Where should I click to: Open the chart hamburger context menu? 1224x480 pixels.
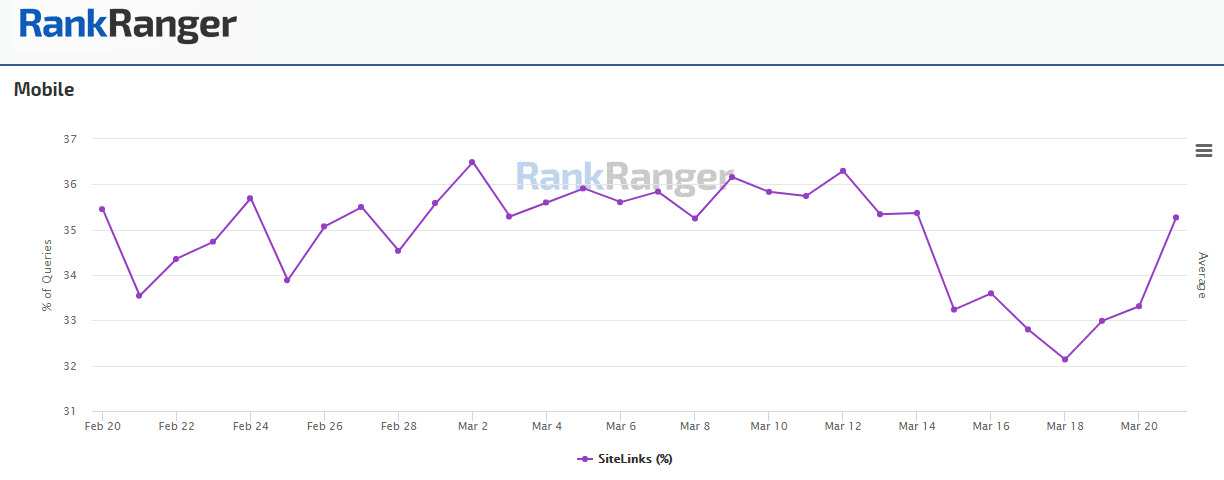coord(1204,151)
